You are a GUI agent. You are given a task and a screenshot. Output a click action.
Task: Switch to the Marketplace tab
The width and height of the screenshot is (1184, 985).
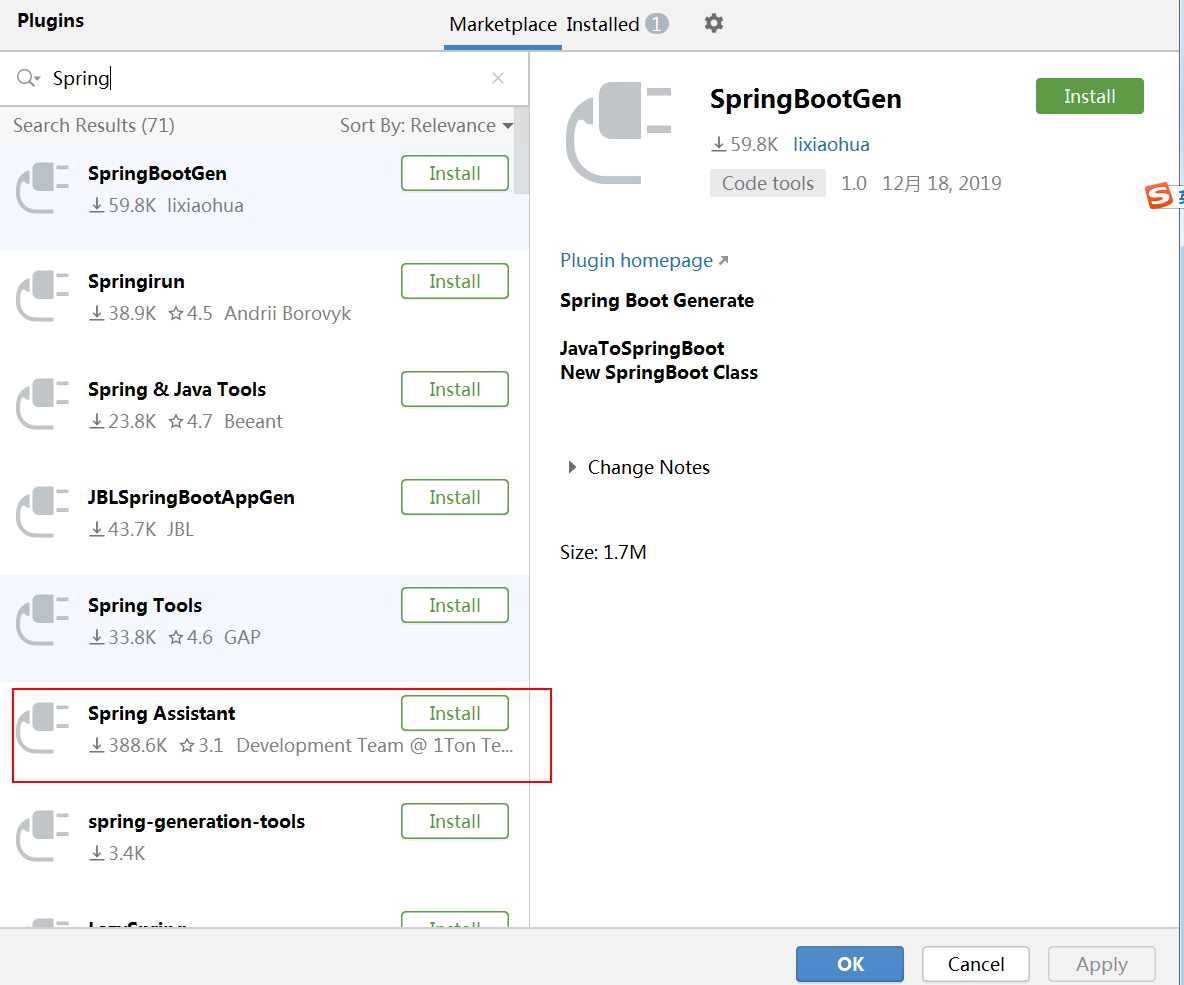[x=502, y=24]
